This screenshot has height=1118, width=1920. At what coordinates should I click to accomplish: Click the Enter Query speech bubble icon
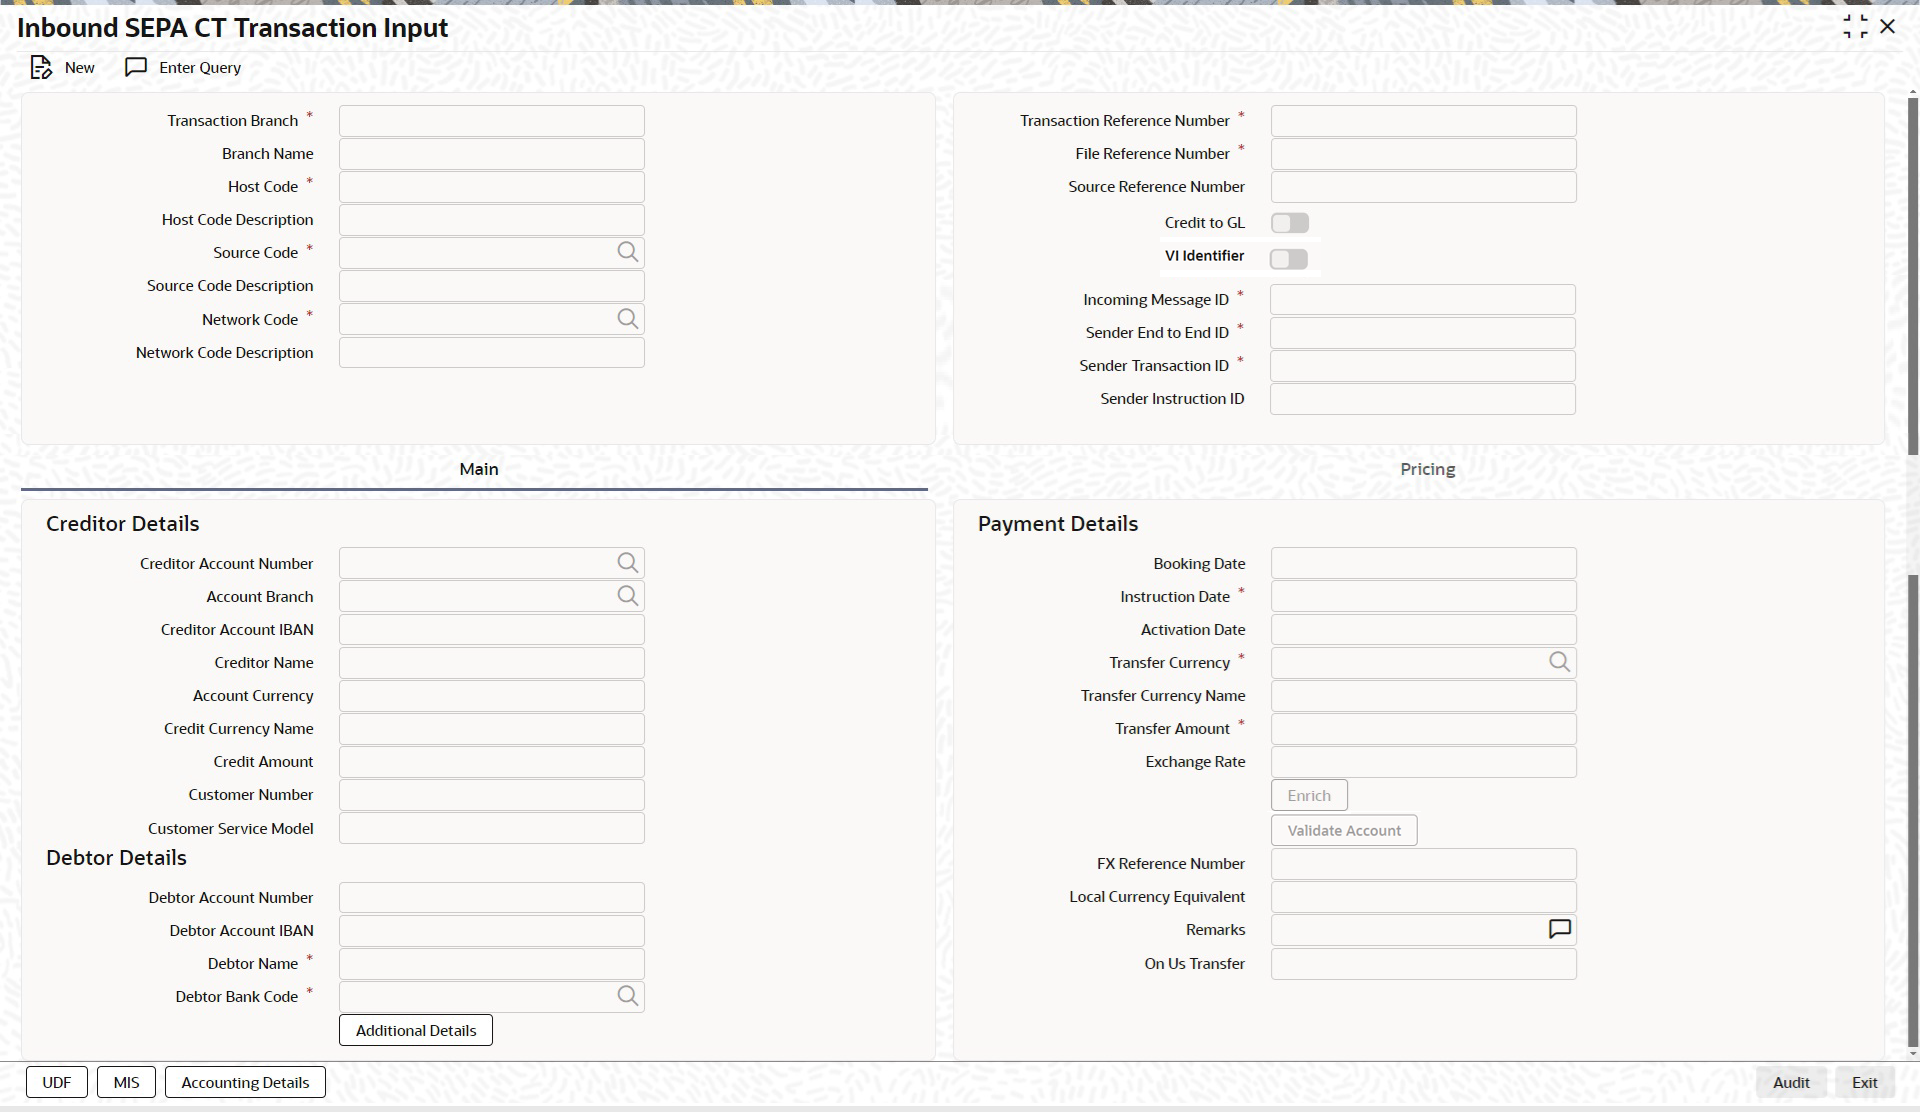pyautogui.click(x=136, y=68)
